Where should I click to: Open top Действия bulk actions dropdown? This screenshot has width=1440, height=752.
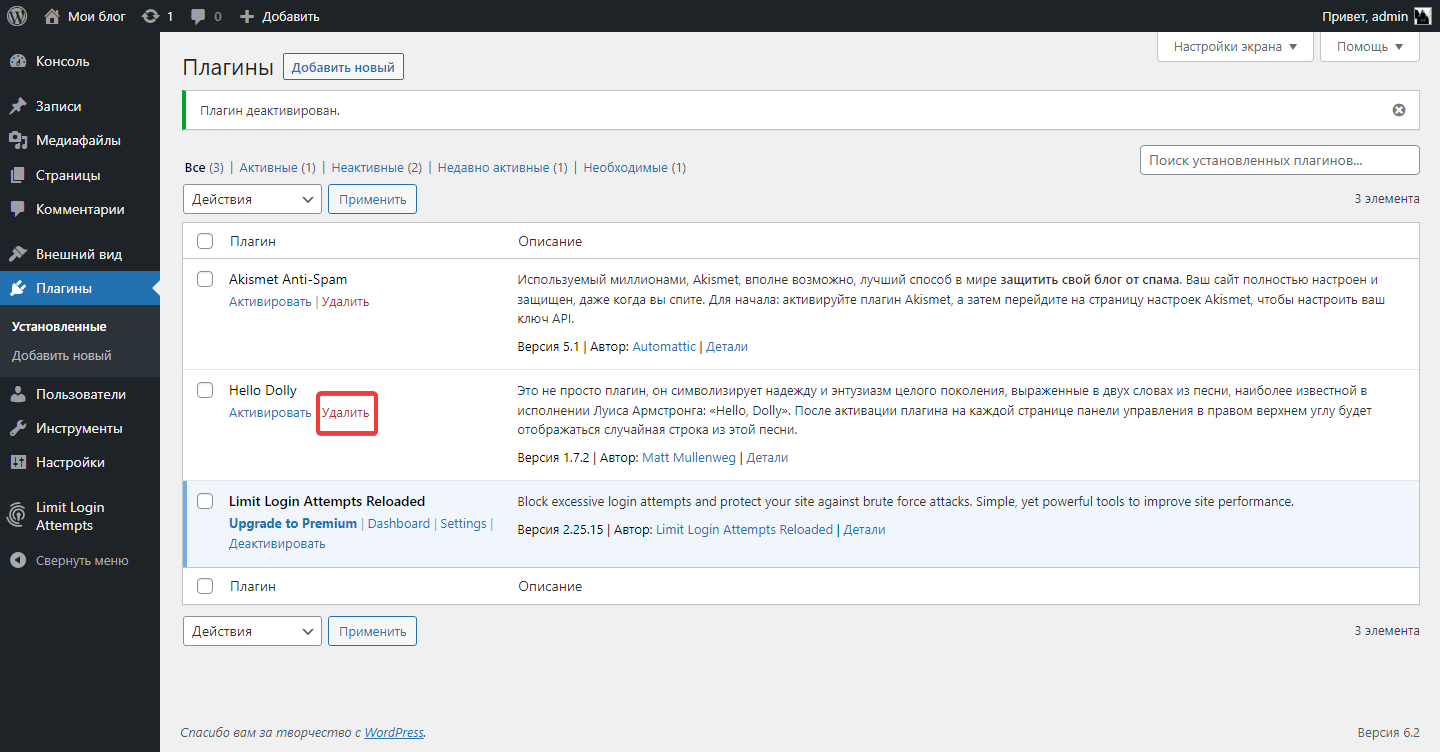(253, 199)
